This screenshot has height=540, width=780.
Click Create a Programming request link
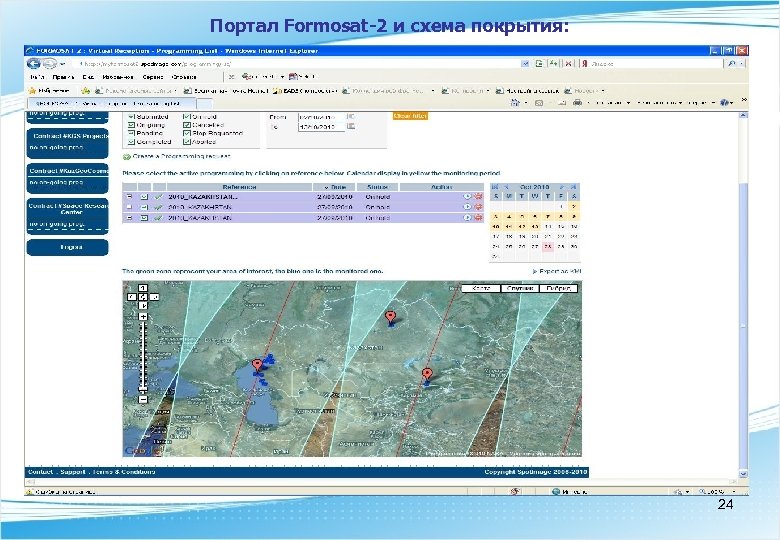tap(182, 156)
